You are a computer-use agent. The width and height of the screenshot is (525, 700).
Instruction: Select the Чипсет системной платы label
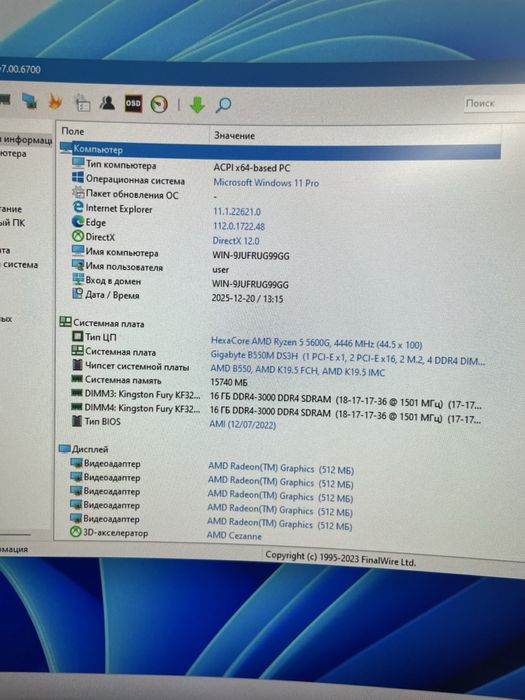[x=137, y=367]
